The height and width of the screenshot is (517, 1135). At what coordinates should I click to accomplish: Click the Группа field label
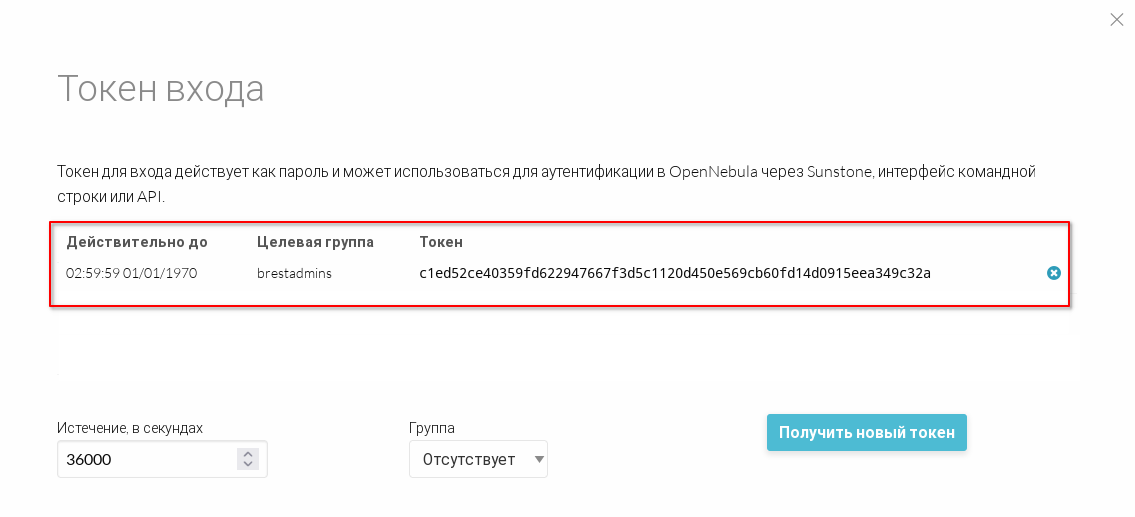432,428
